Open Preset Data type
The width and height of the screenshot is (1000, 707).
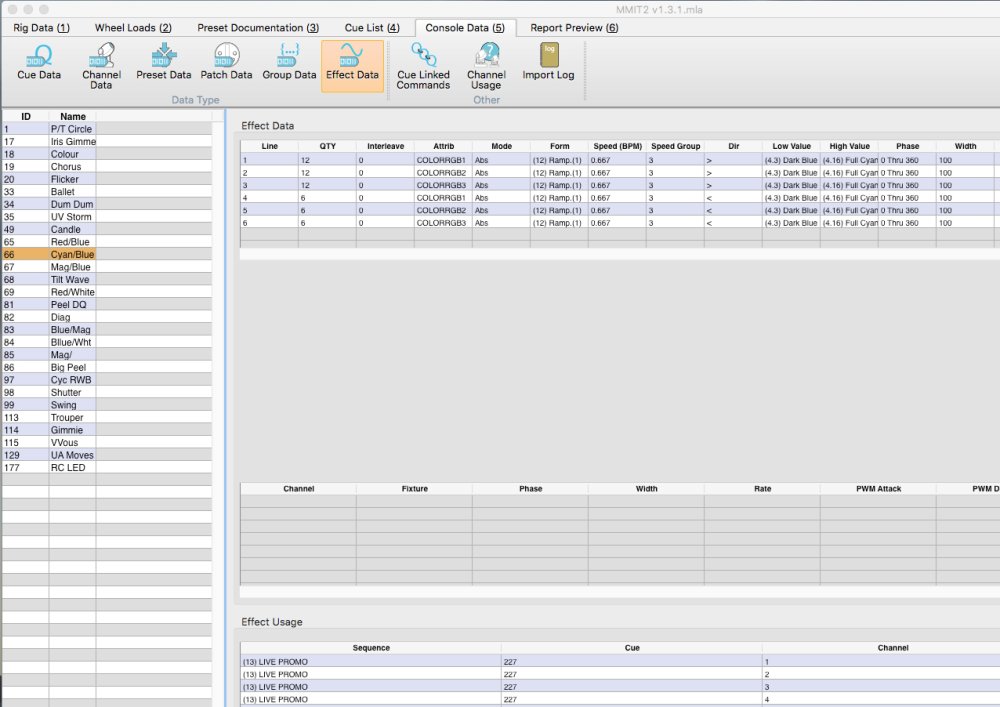point(164,62)
